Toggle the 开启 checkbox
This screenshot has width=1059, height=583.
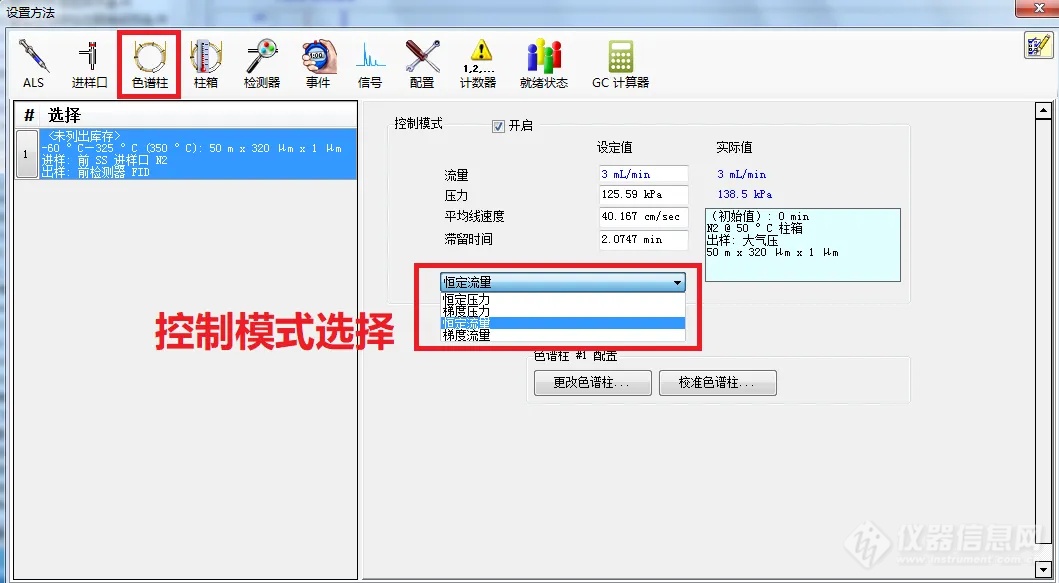click(x=498, y=126)
